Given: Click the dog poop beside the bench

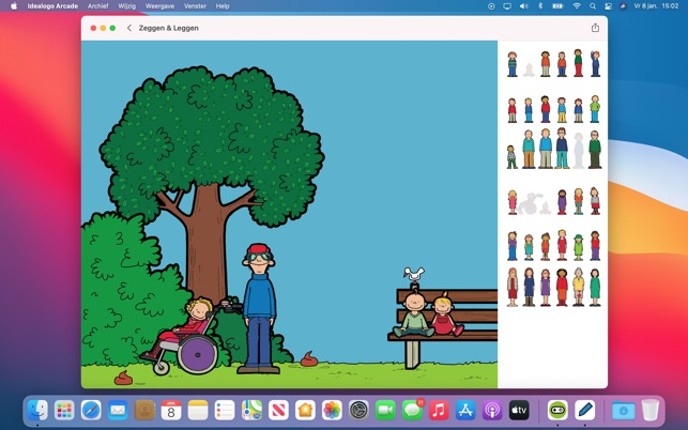Looking at the screenshot, I should pos(309,359).
